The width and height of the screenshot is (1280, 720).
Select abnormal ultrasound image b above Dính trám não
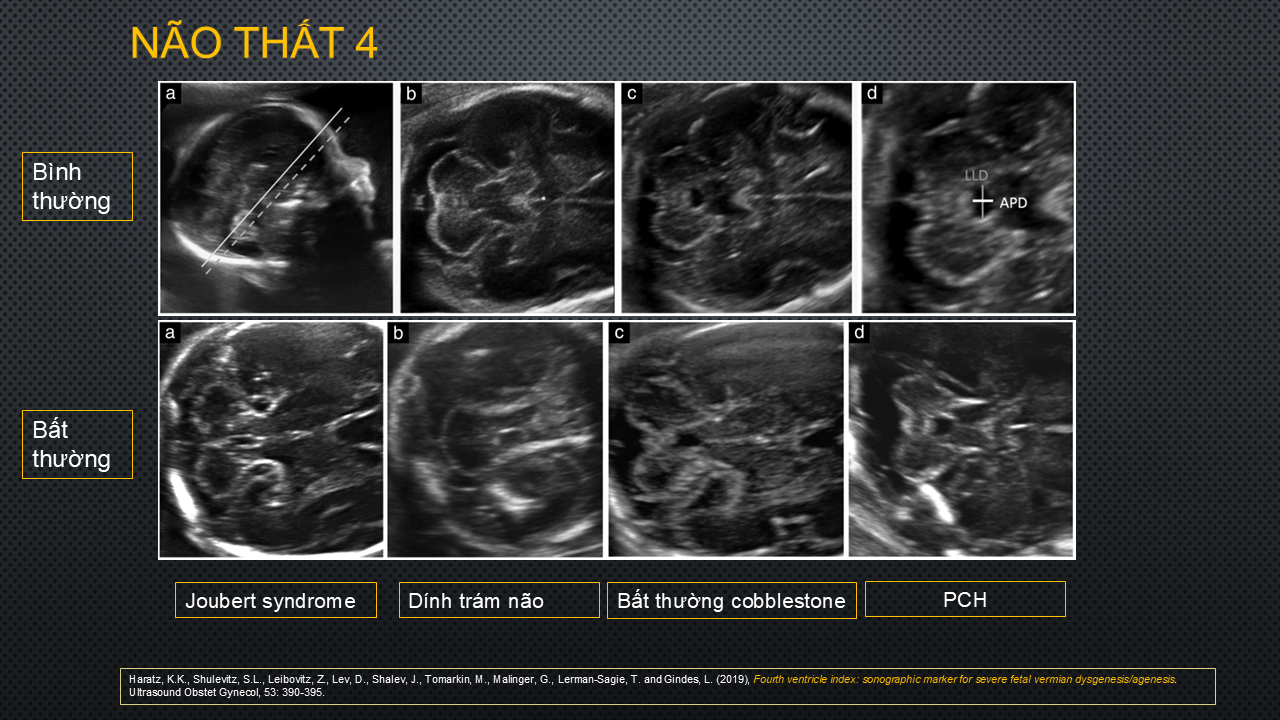tap(495, 439)
